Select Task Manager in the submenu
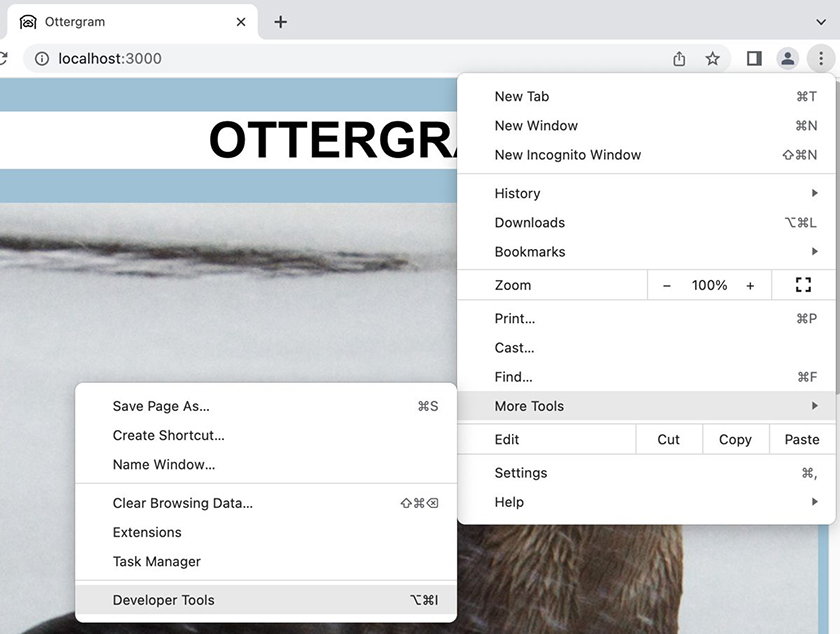Viewport: 840px width, 634px height. [158, 561]
